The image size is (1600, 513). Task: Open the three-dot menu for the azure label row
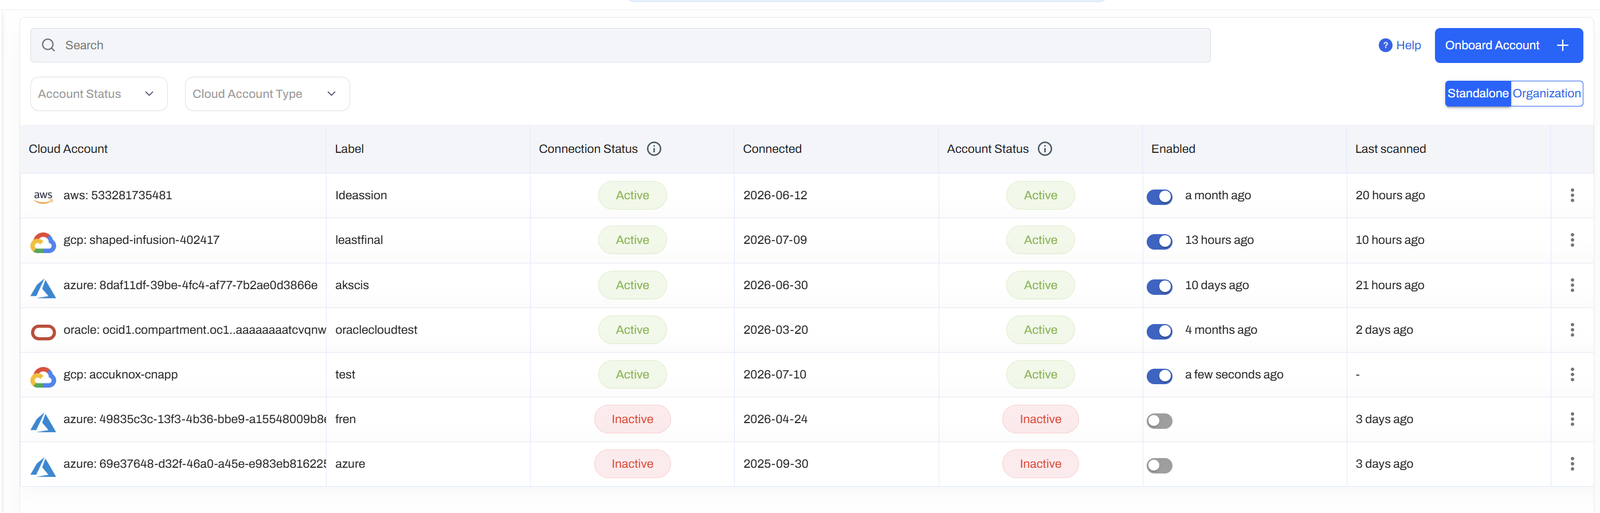tap(1572, 464)
